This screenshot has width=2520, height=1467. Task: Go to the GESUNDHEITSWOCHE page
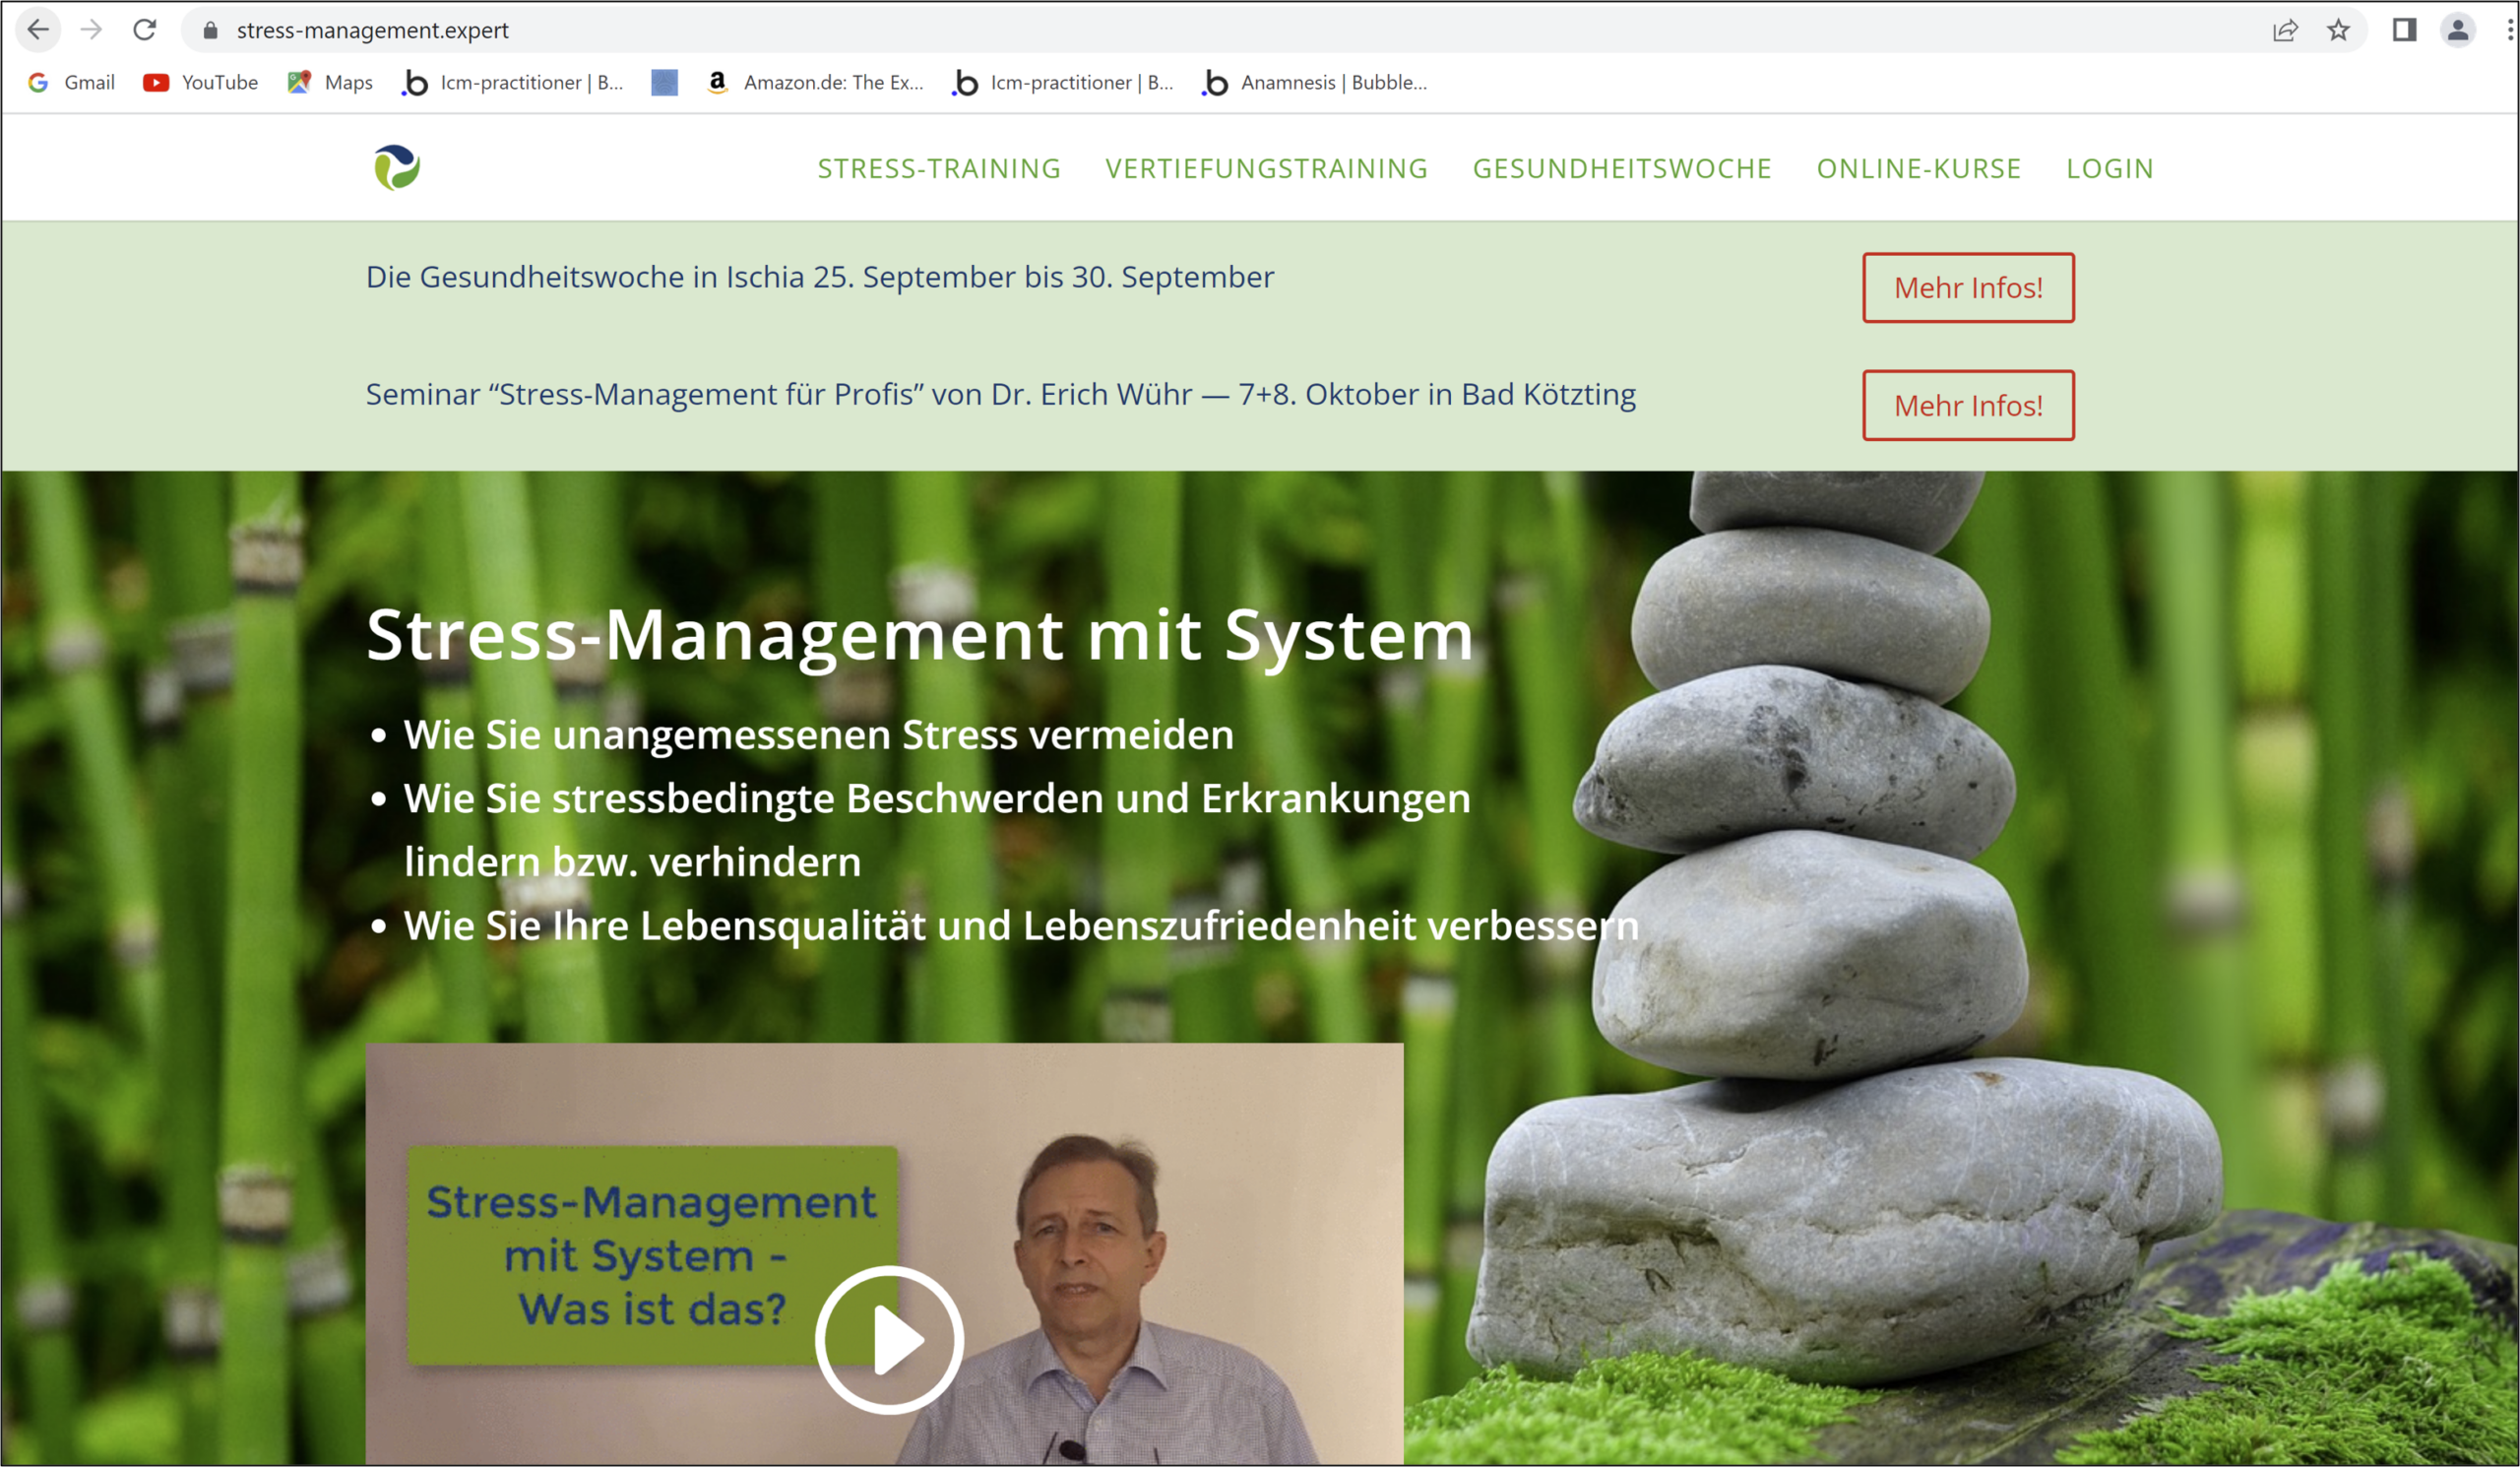1622,169
